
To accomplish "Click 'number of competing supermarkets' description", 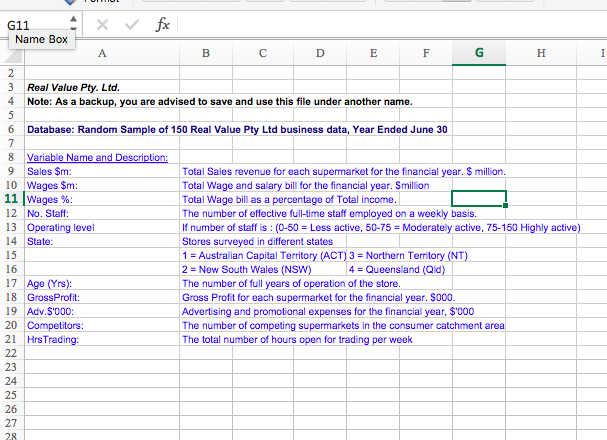I will pyautogui.click(x=343, y=325).
